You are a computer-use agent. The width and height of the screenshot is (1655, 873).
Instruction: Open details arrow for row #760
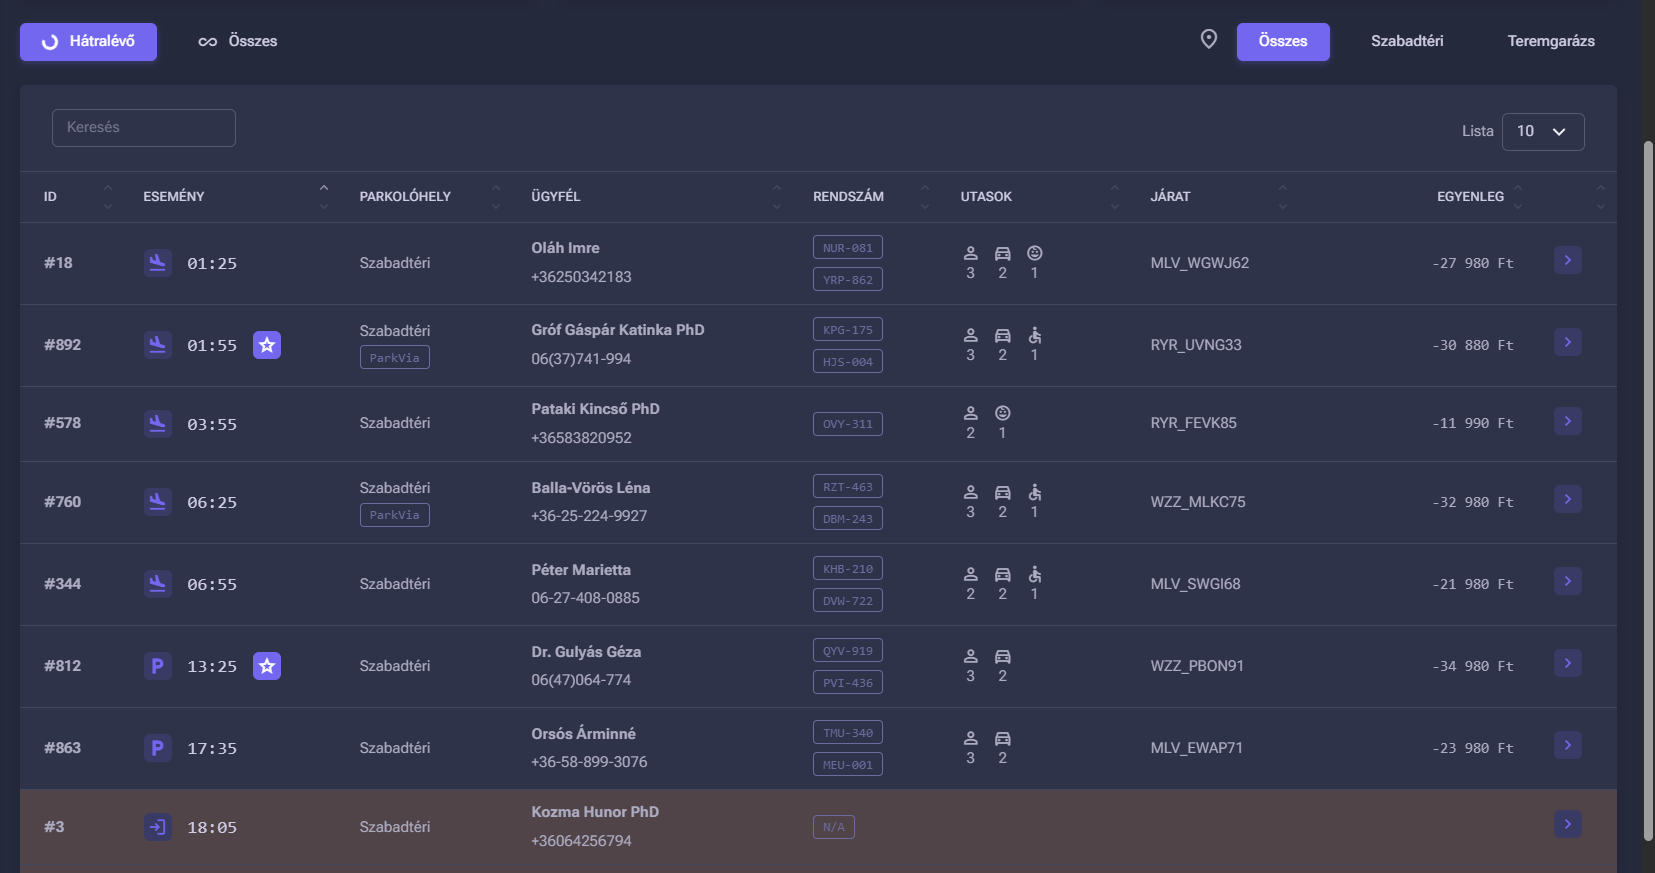coord(1568,499)
